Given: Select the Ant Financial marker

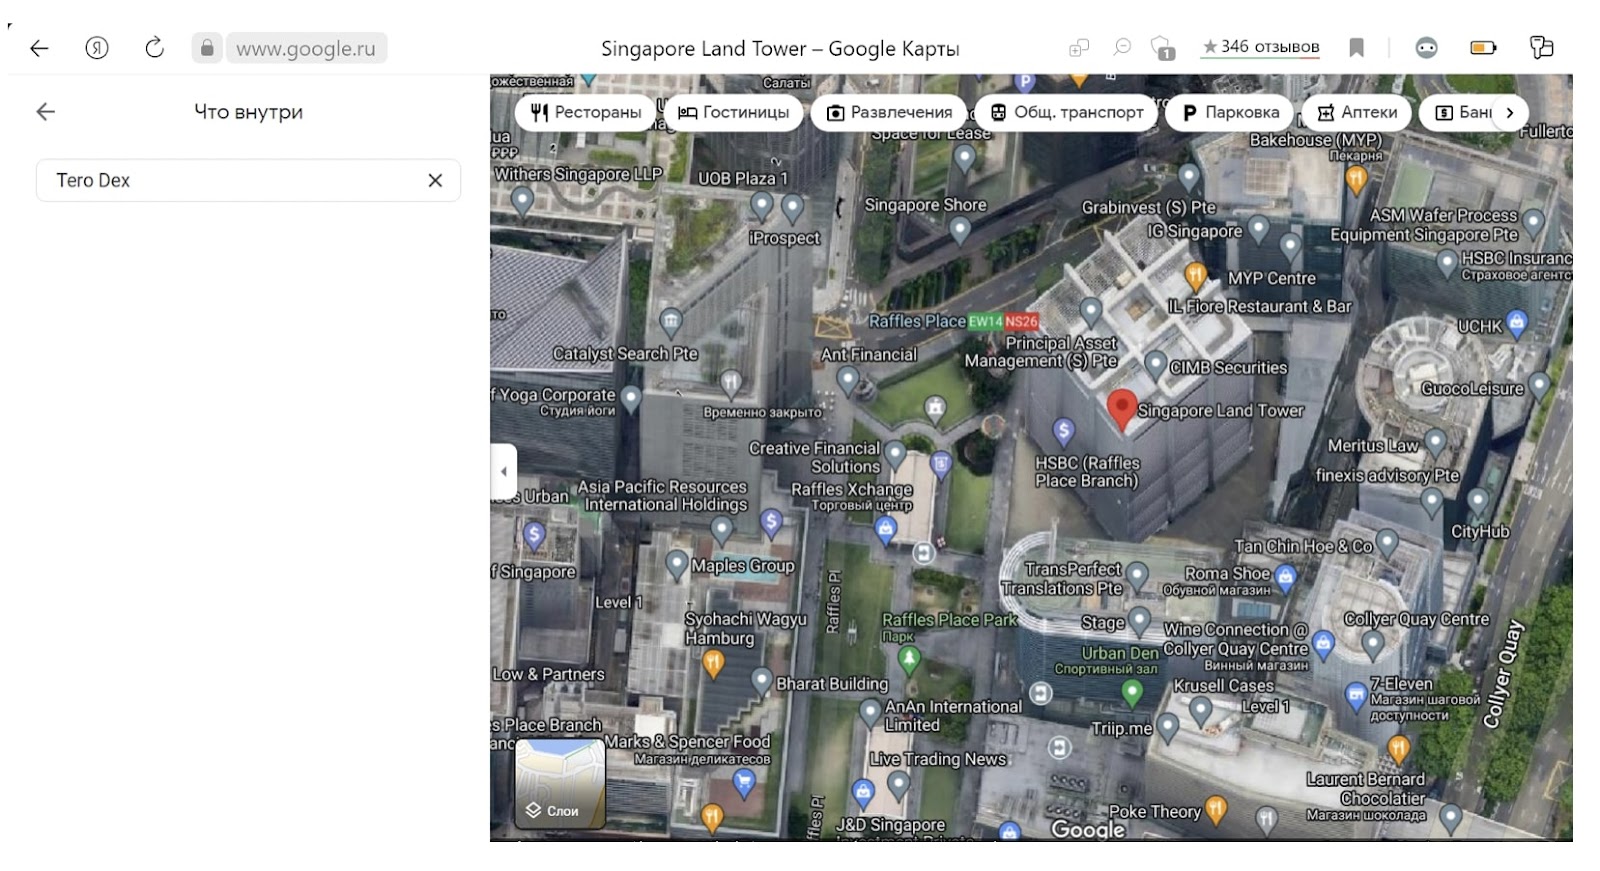Looking at the screenshot, I should pyautogui.click(x=848, y=381).
